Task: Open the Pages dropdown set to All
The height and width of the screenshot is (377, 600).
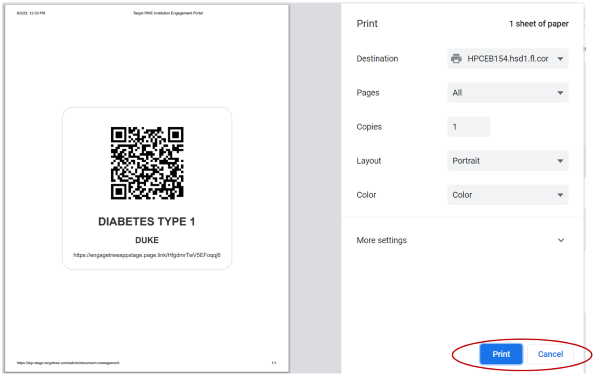Action: point(507,93)
